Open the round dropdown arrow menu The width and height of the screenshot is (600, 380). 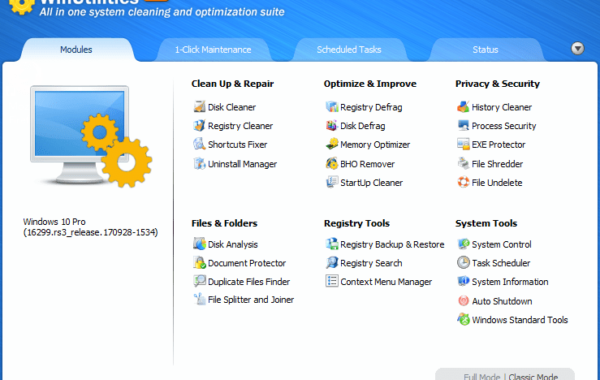click(x=577, y=49)
